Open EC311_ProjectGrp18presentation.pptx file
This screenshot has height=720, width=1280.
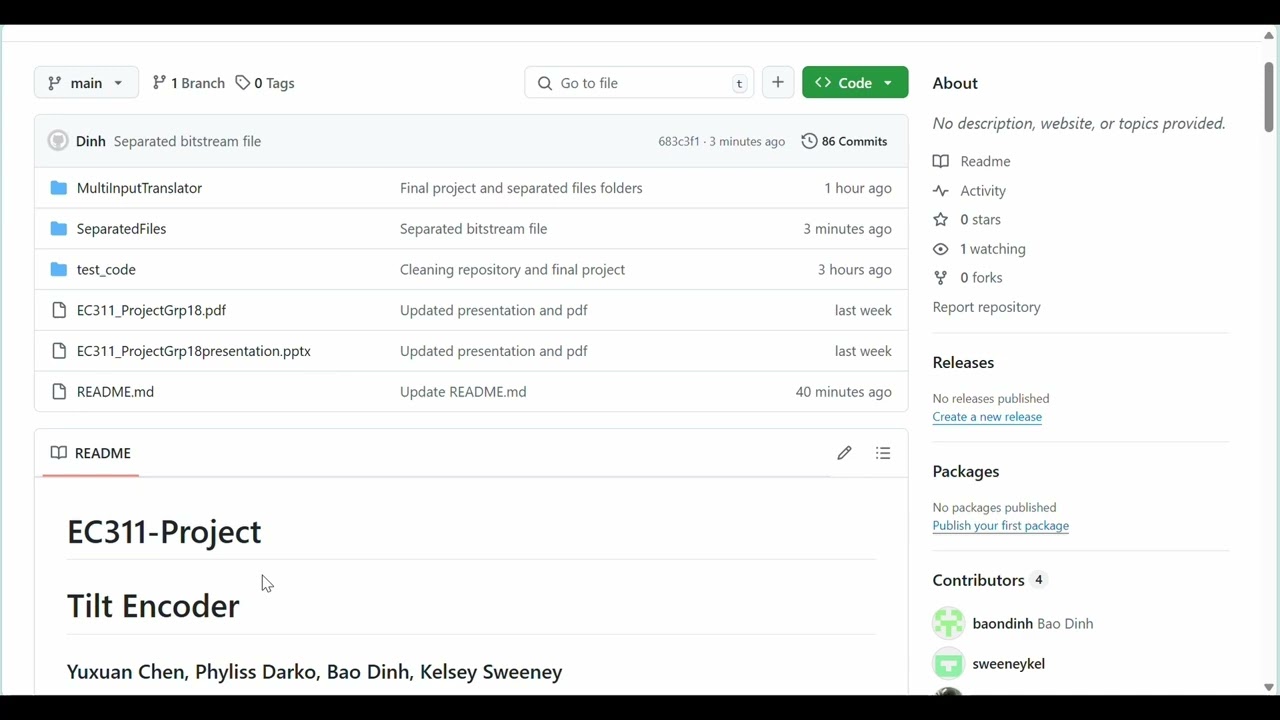(x=194, y=351)
